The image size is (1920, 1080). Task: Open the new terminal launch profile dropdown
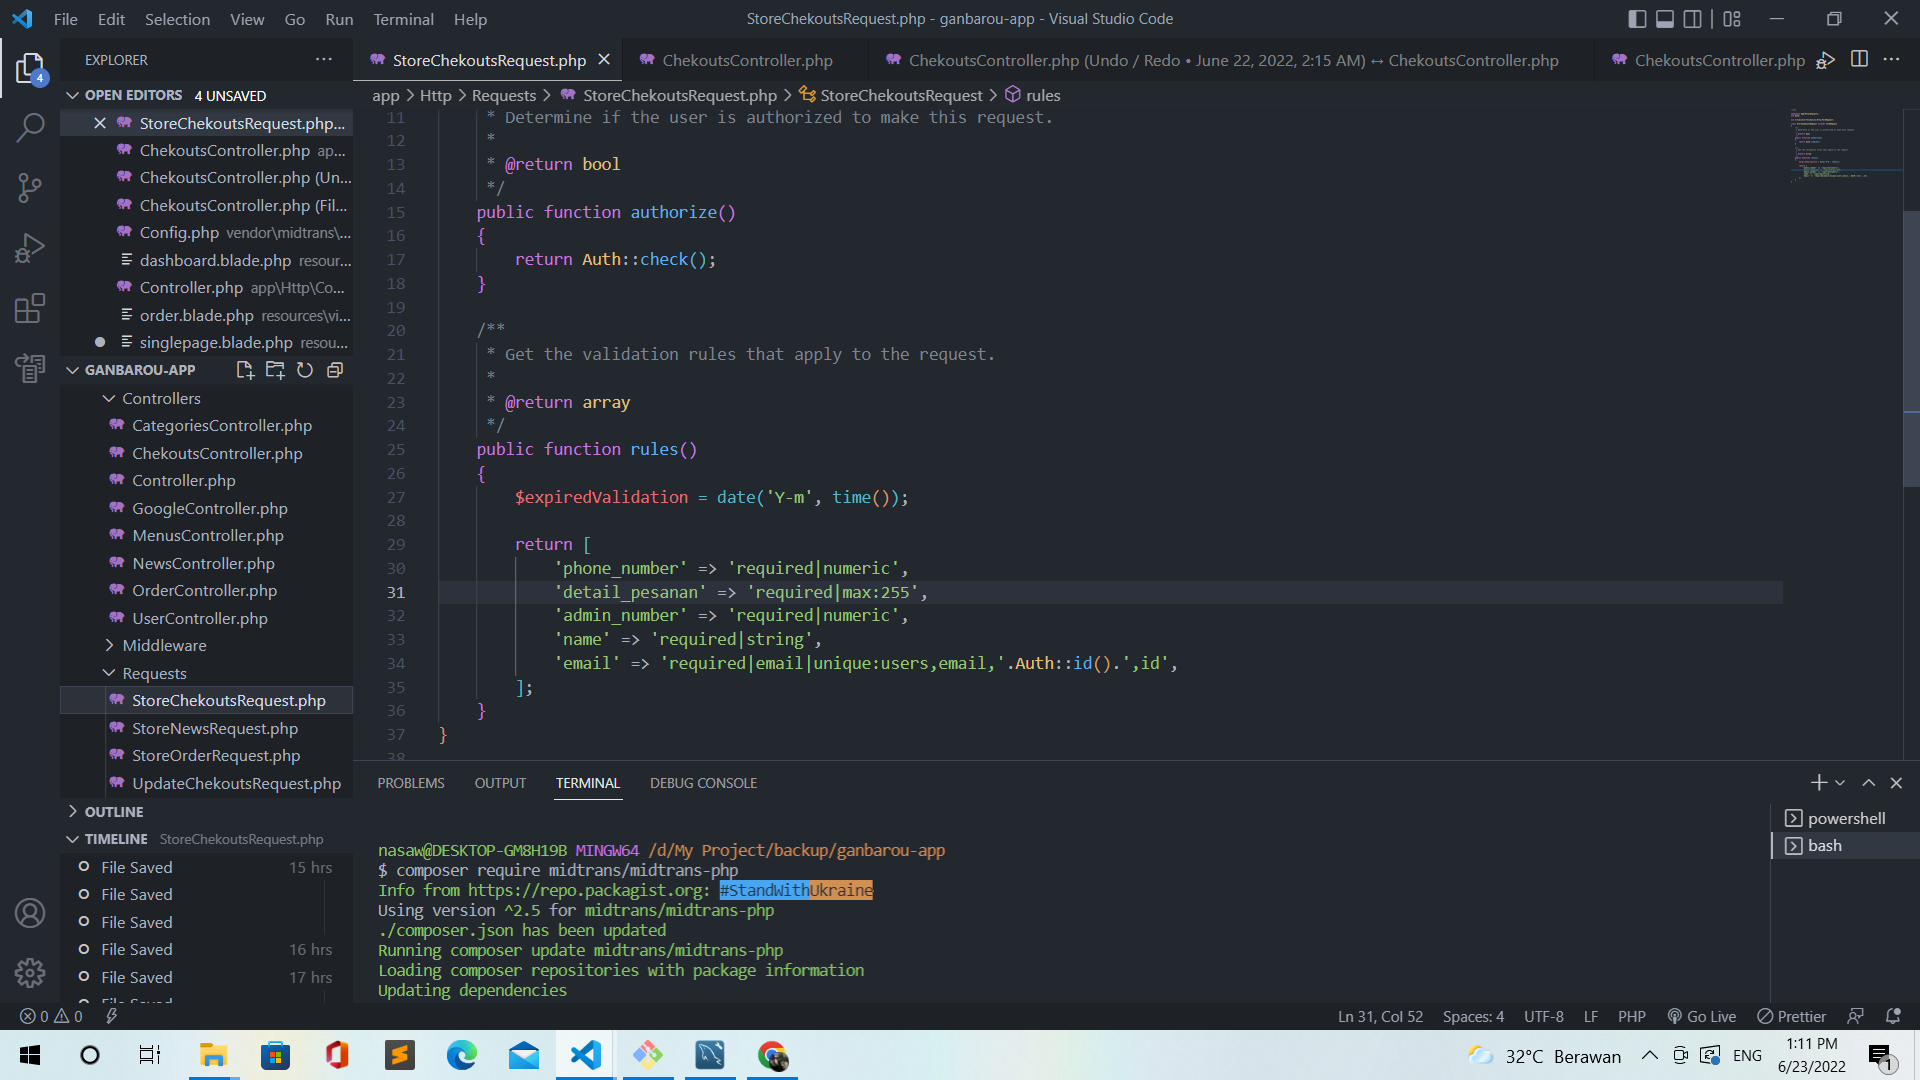coord(1840,783)
